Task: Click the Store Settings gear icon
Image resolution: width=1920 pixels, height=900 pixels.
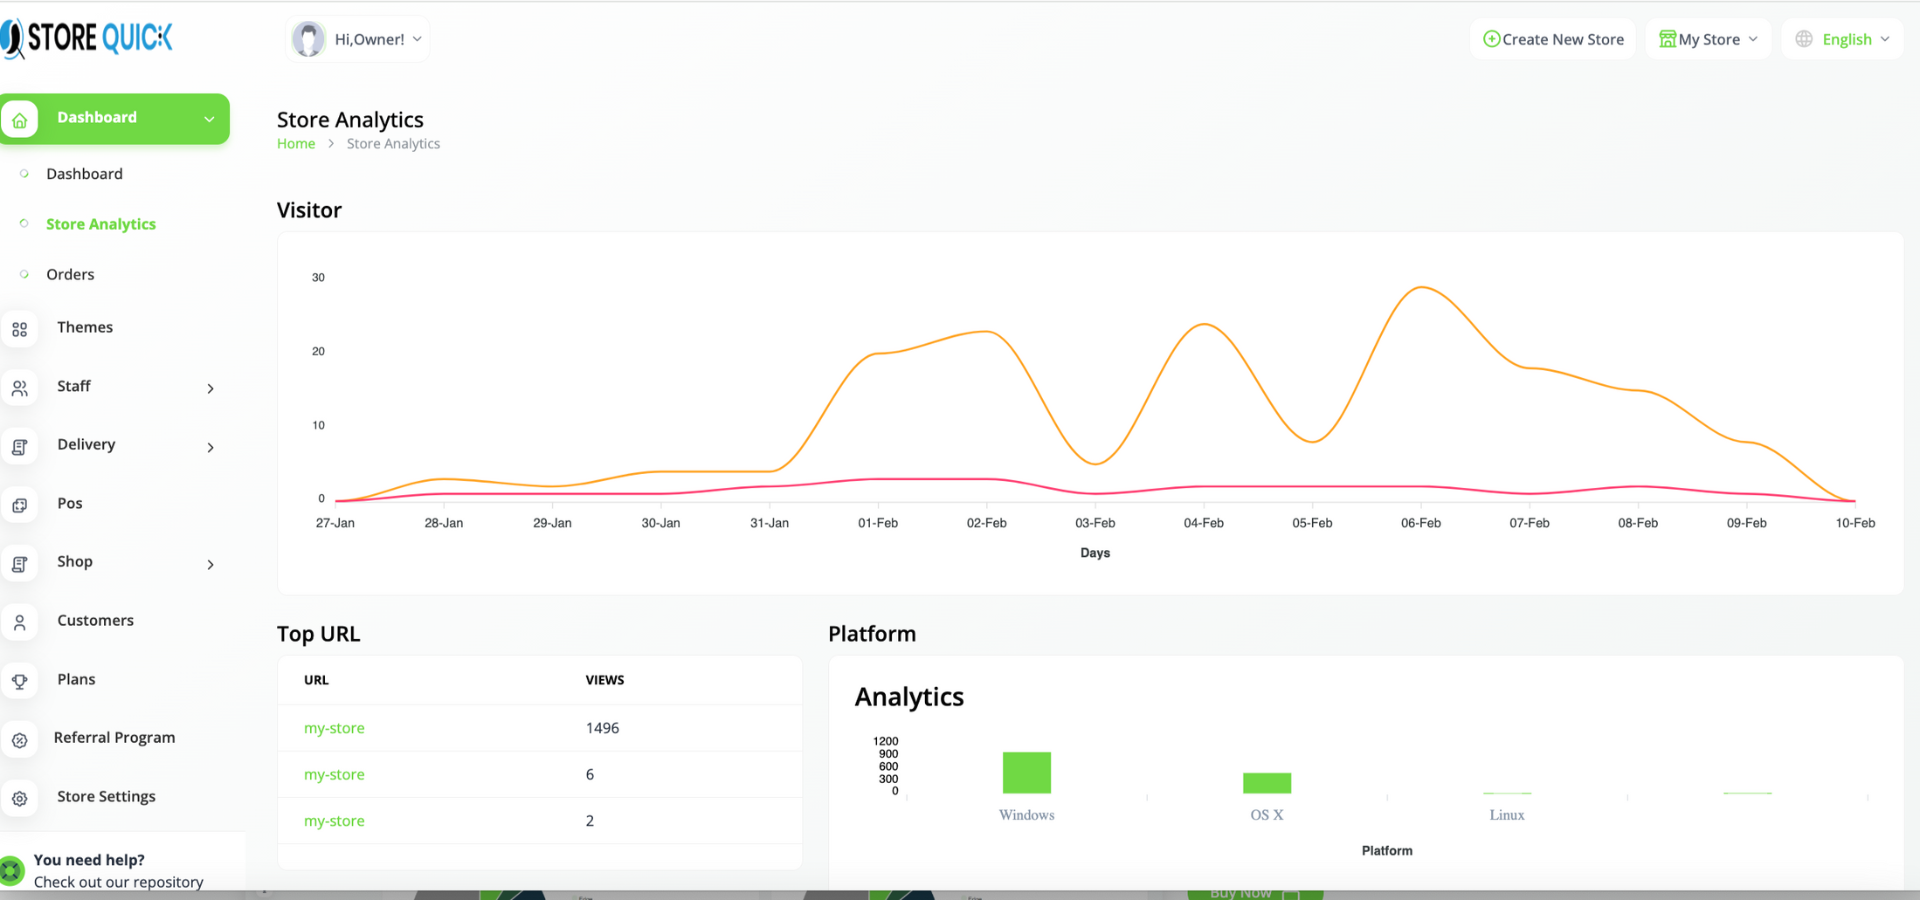Action: (20, 798)
